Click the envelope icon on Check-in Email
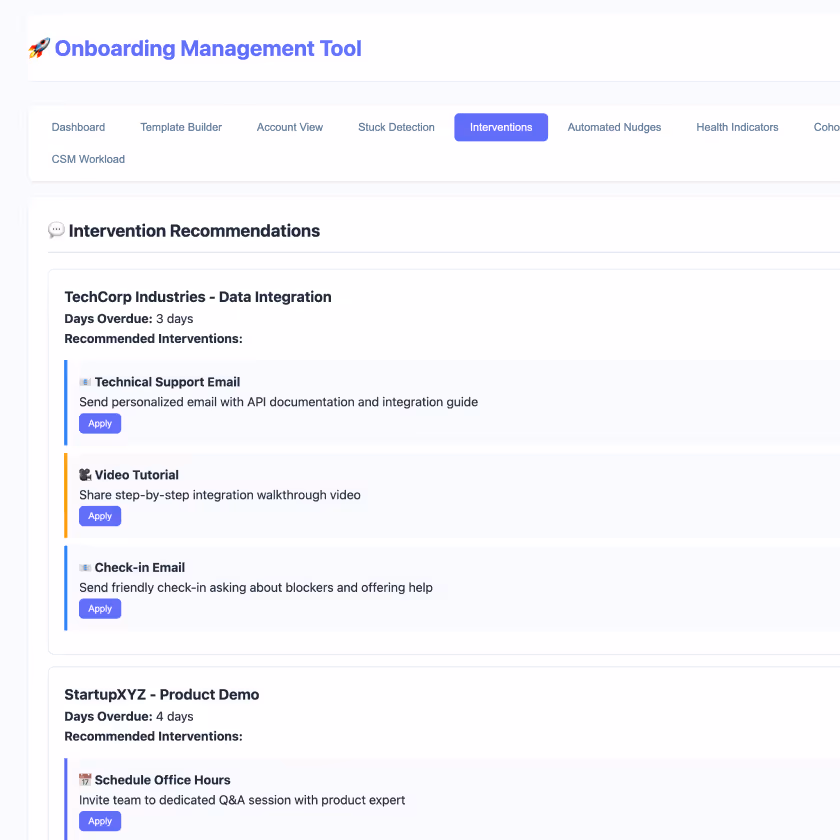The image size is (840, 840). coord(87,567)
